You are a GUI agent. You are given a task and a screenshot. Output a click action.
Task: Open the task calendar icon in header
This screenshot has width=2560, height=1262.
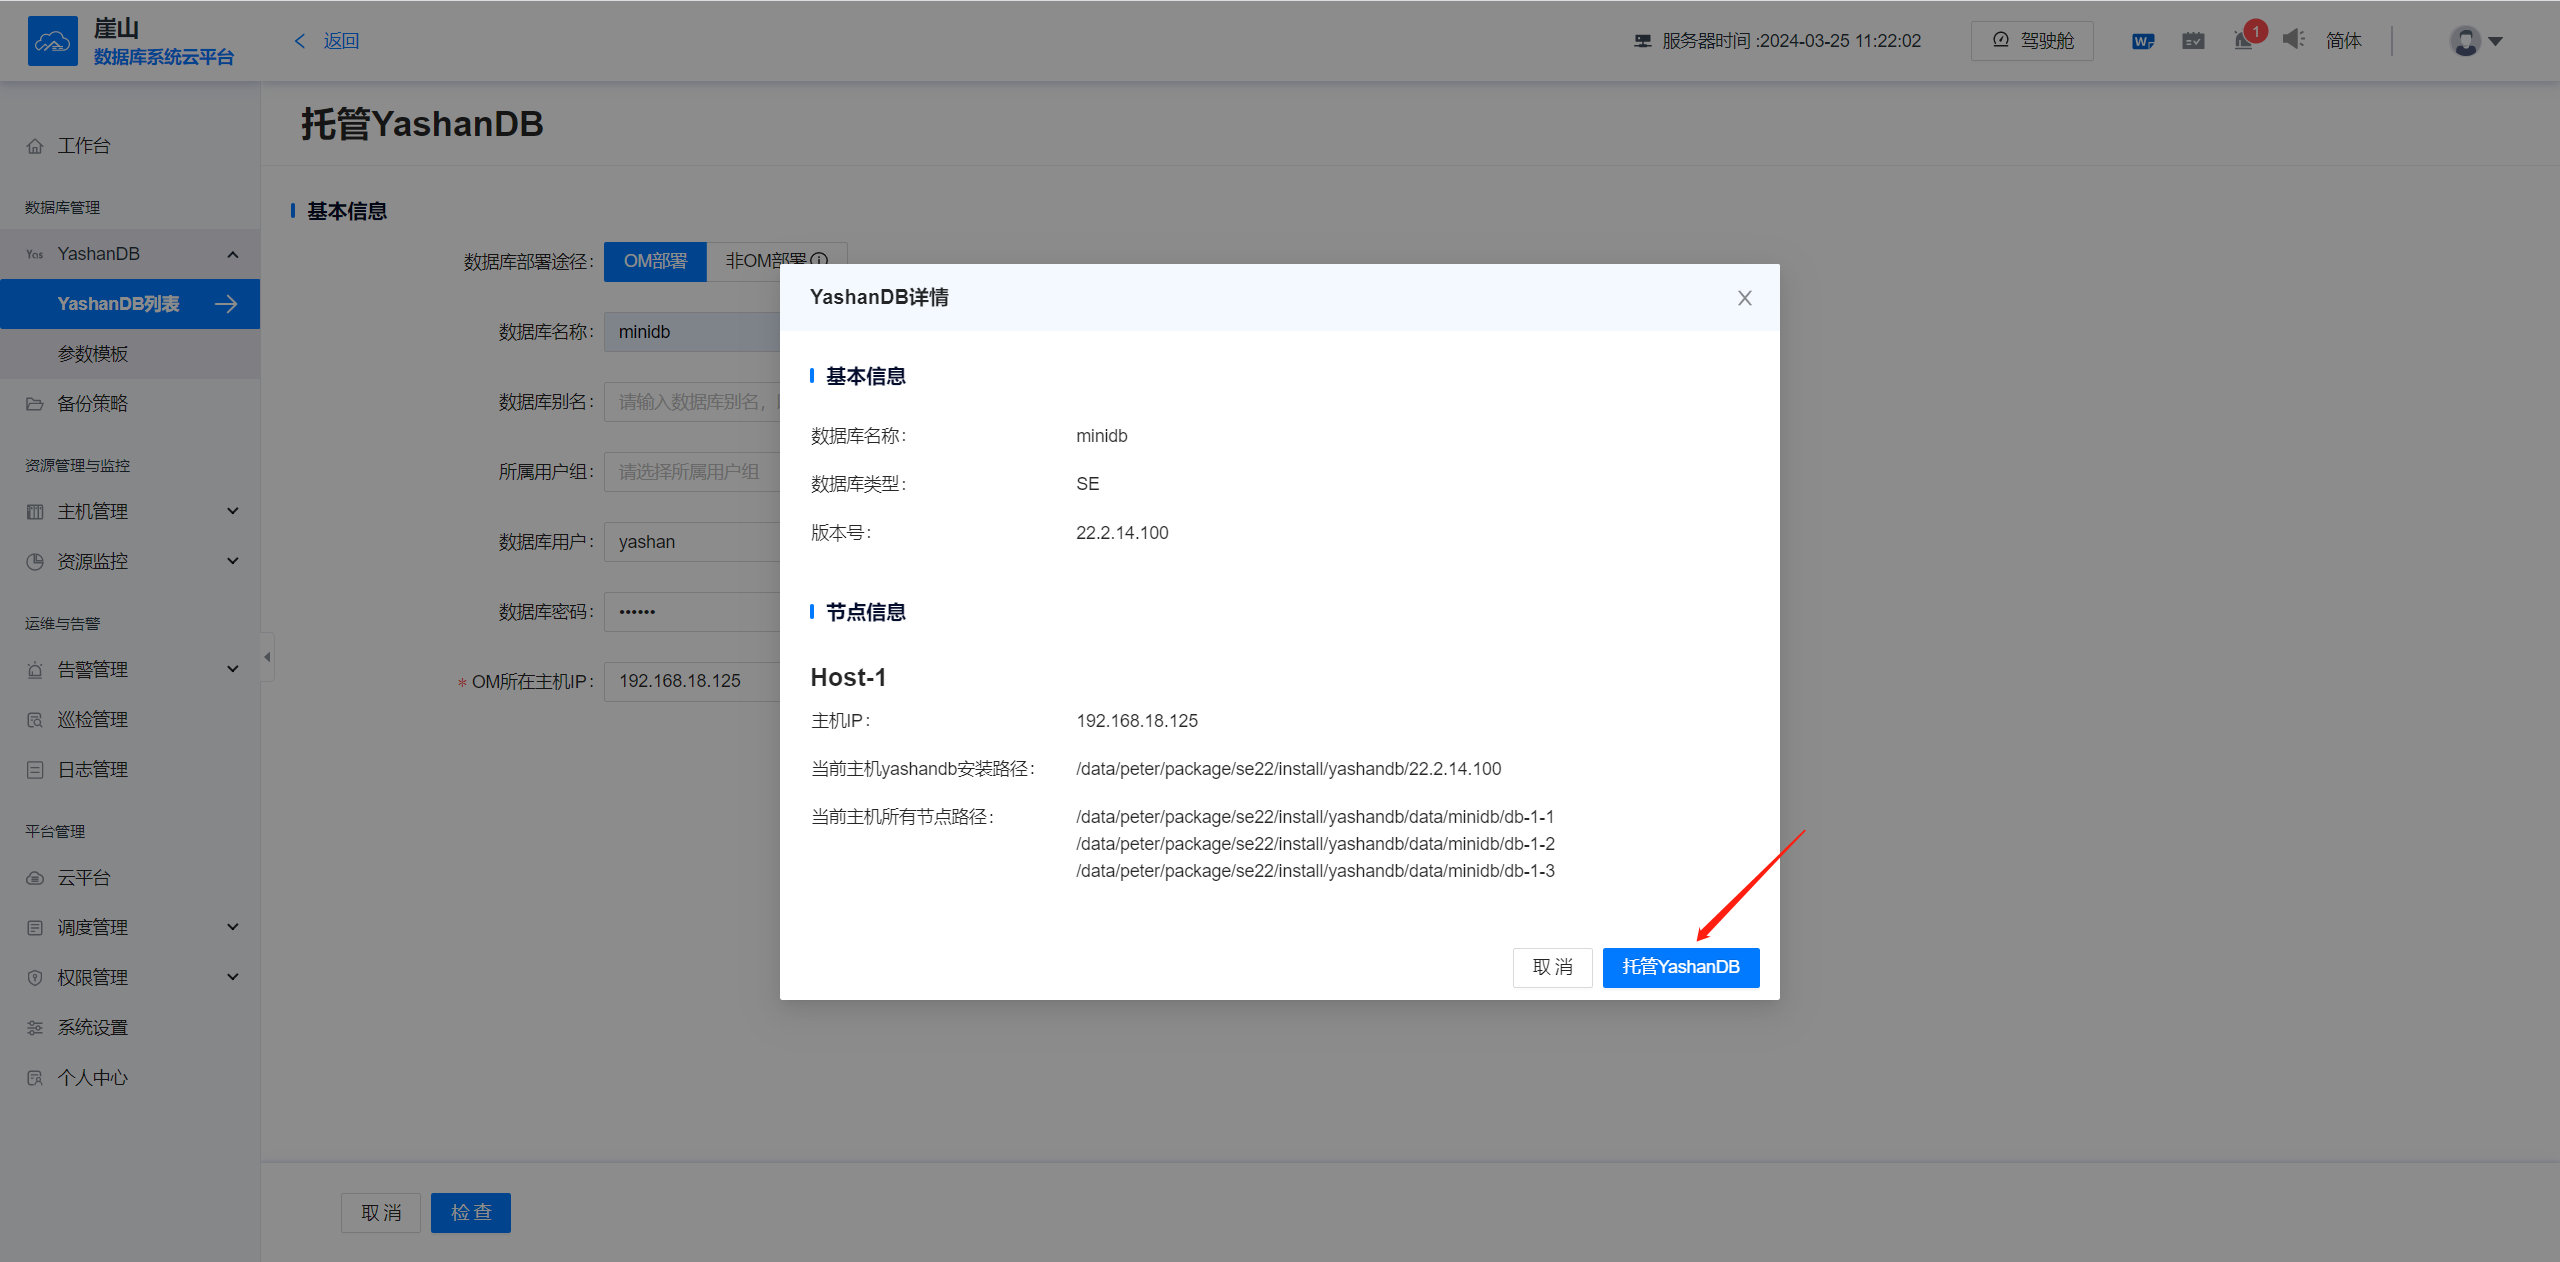(2193, 41)
